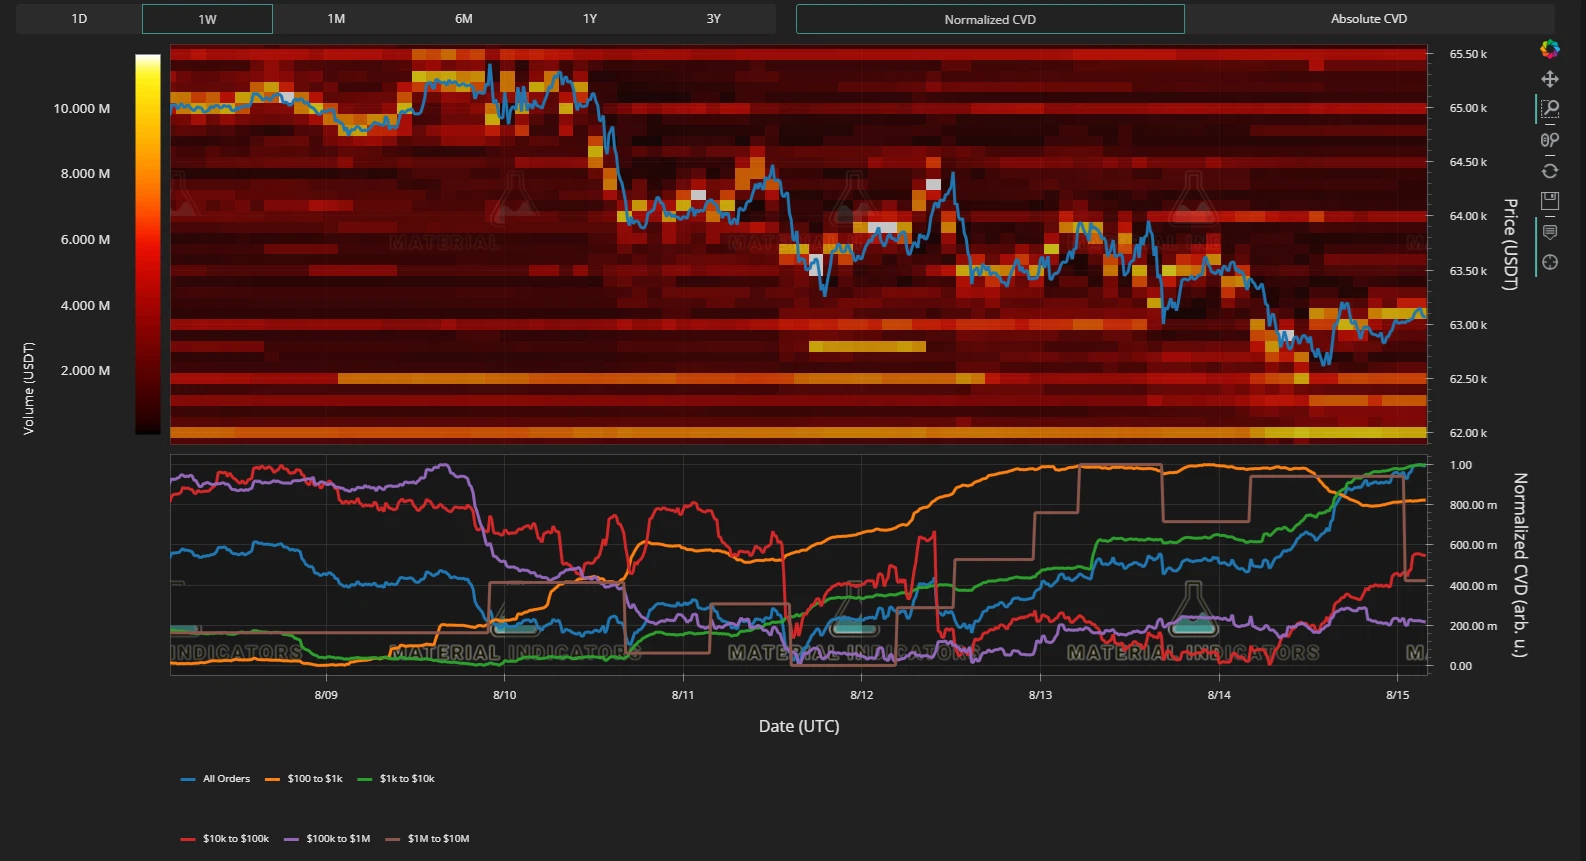
Task: Click the 200.00 m CVD tick
Action: tap(1473, 626)
